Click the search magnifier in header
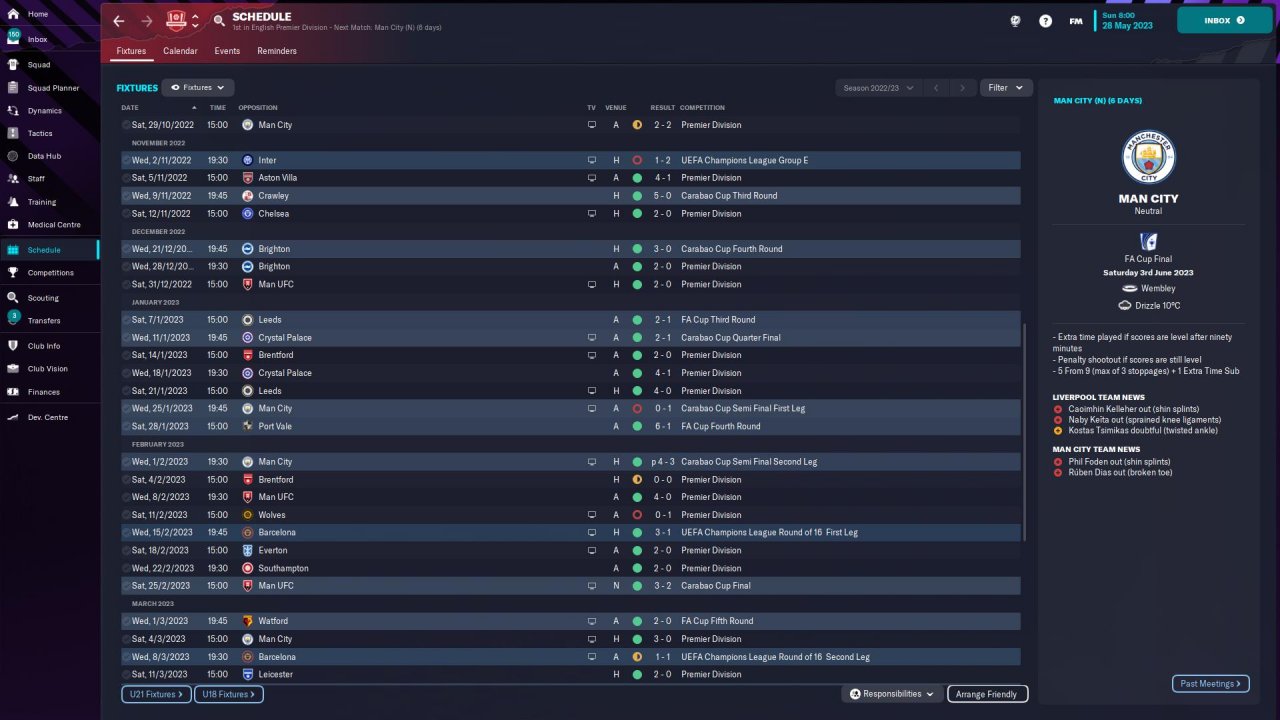The image size is (1280, 720). 219,21
